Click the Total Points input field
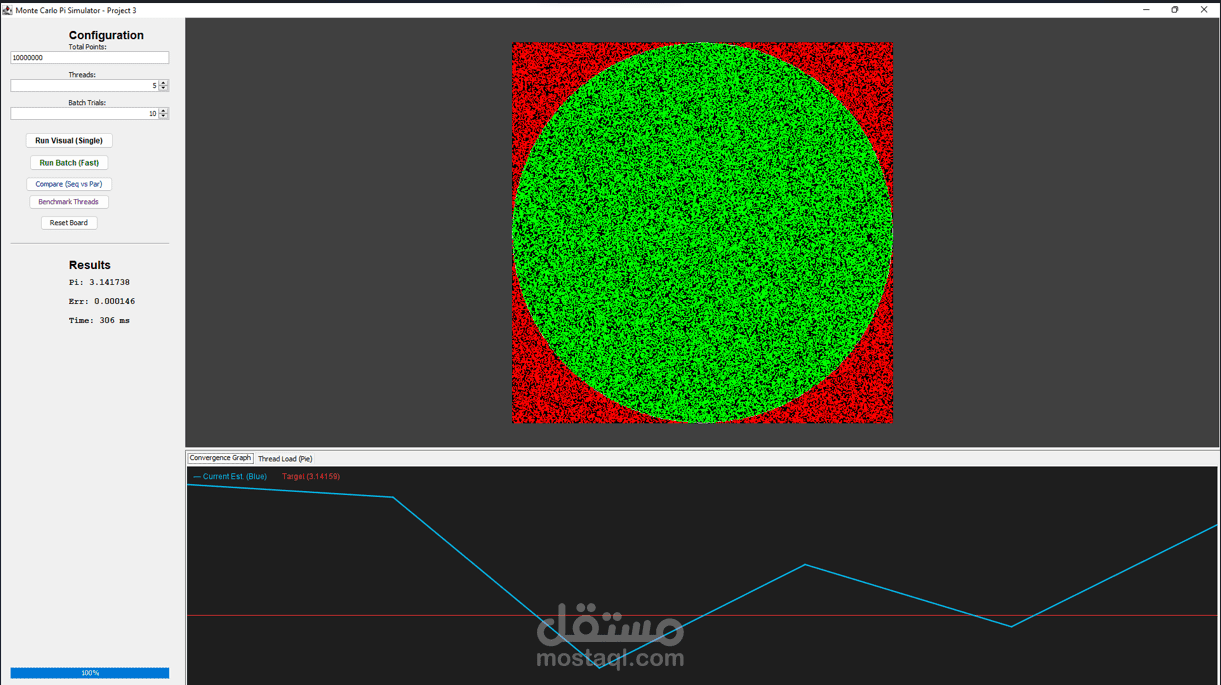Viewport: 1221px width, 685px height. click(89, 57)
